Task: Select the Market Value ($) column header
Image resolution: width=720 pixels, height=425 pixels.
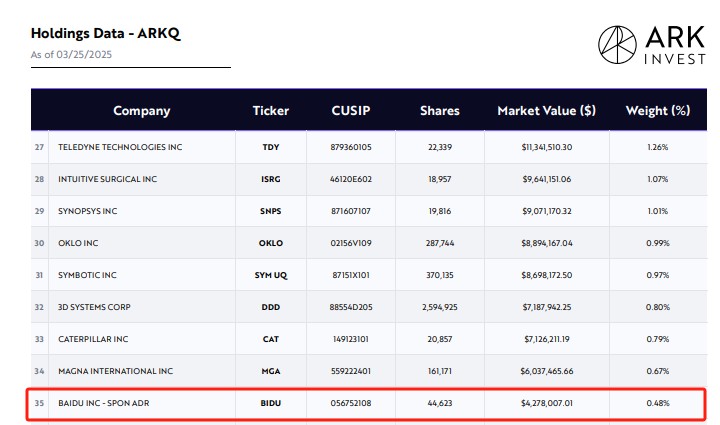Action: 546,111
